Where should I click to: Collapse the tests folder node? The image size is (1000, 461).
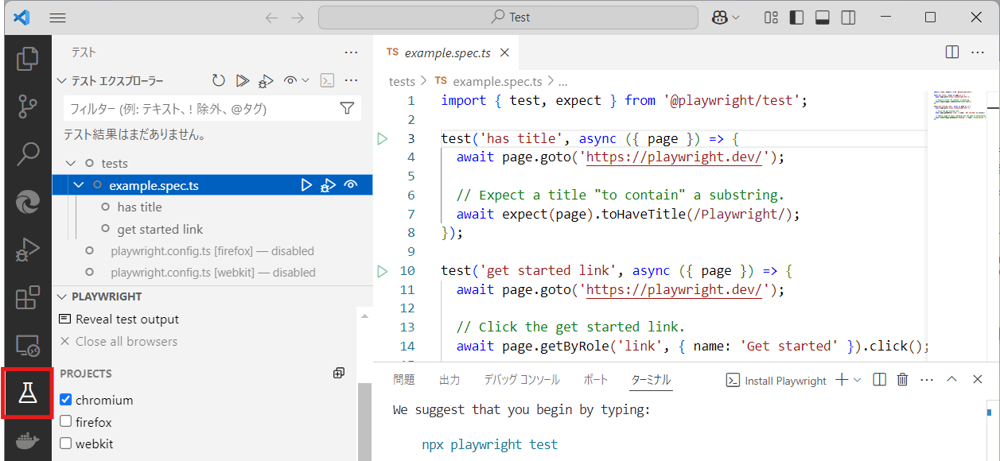71,164
